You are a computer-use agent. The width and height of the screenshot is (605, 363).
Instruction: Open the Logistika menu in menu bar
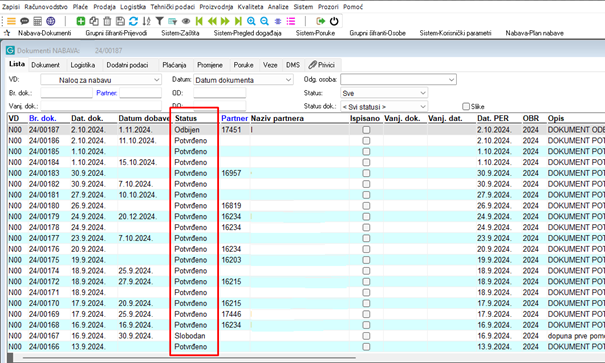pyautogui.click(x=133, y=7)
